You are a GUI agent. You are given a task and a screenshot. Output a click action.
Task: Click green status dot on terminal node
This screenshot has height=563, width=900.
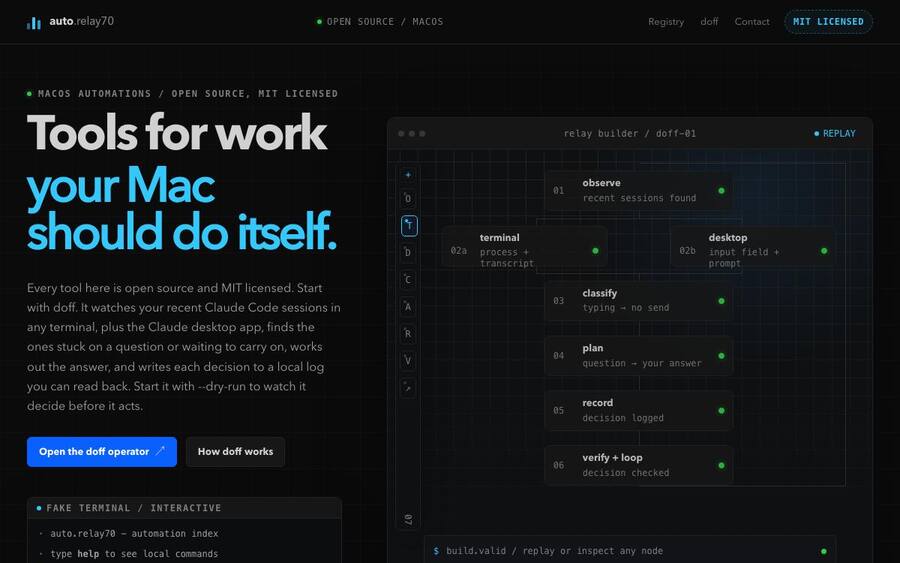point(595,250)
